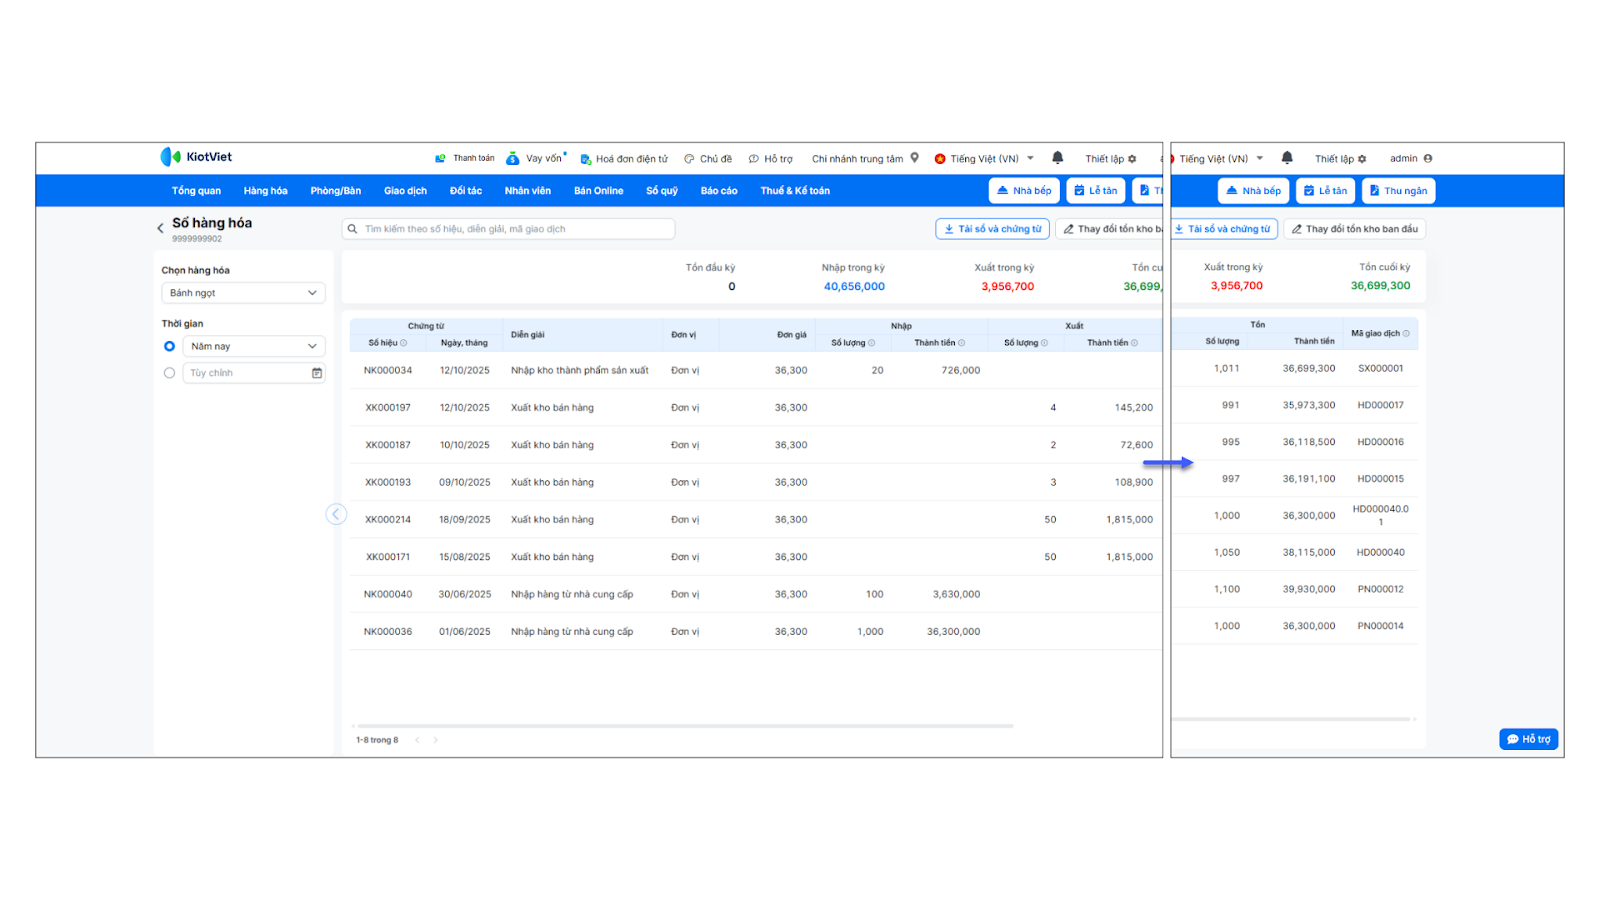Viewport: 1600px width, 900px height.
Task: Focus the search field for số hiệu
Action: coord(510,229)
